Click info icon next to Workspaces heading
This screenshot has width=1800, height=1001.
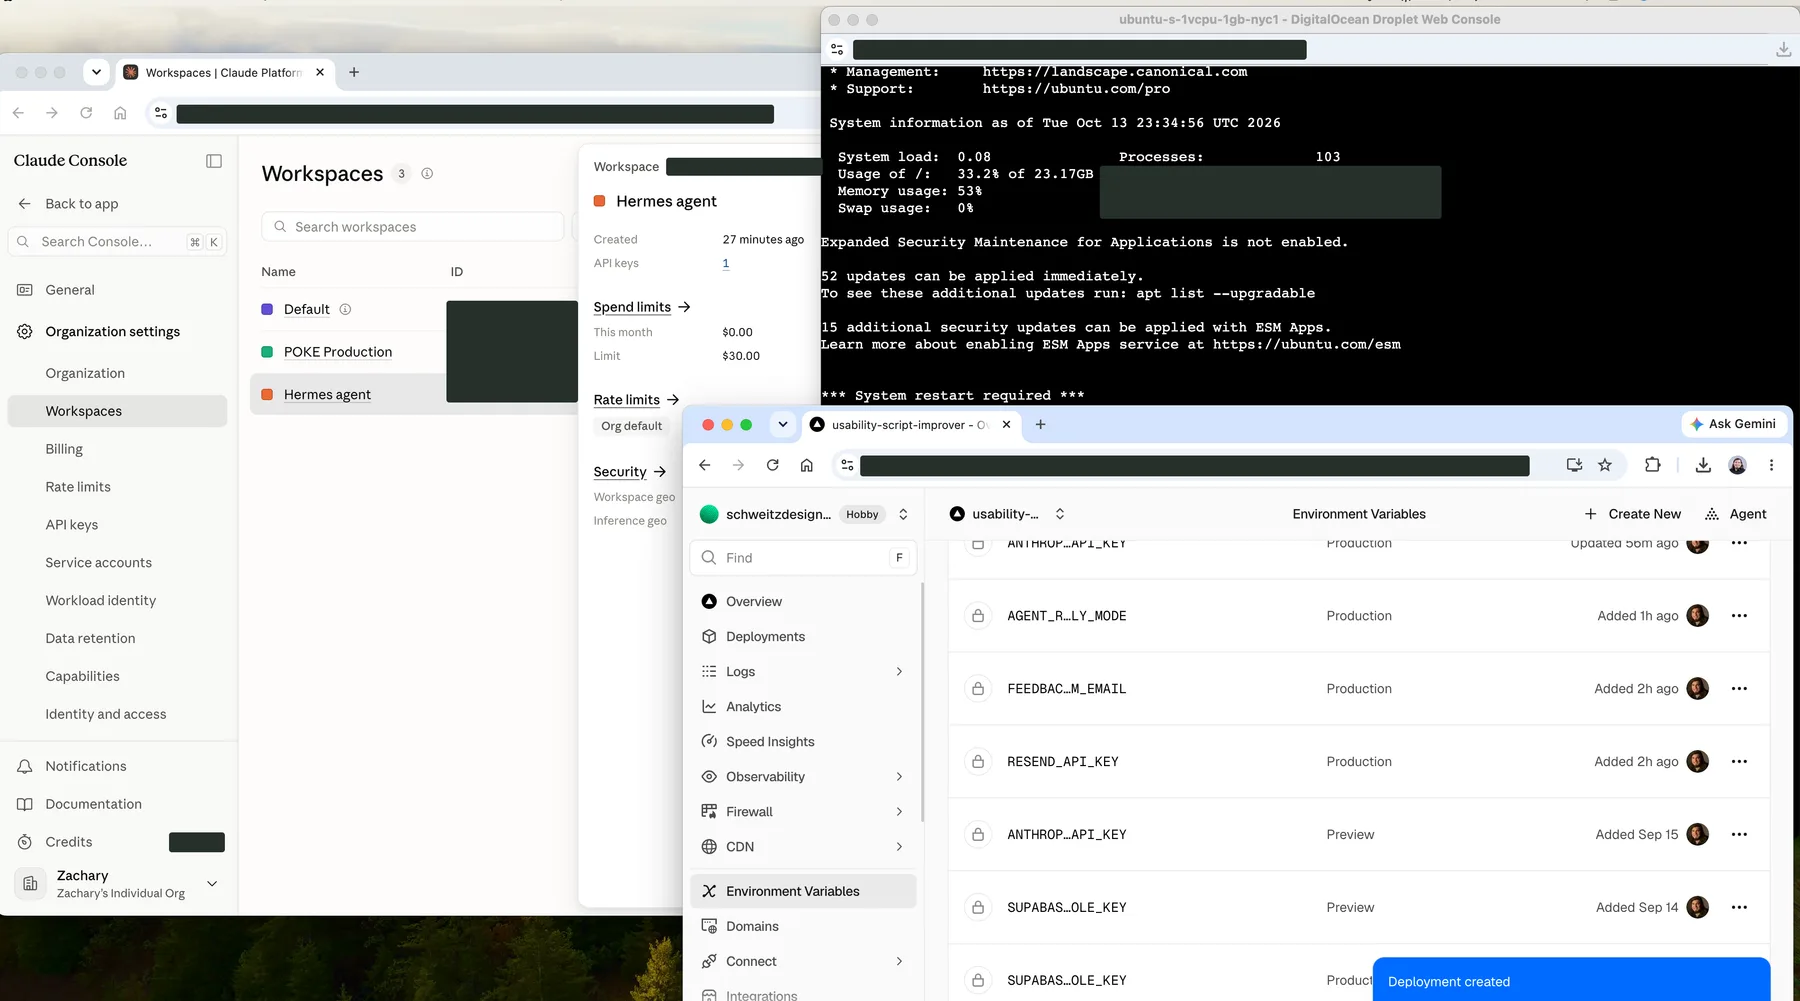[x=427, y=174]
